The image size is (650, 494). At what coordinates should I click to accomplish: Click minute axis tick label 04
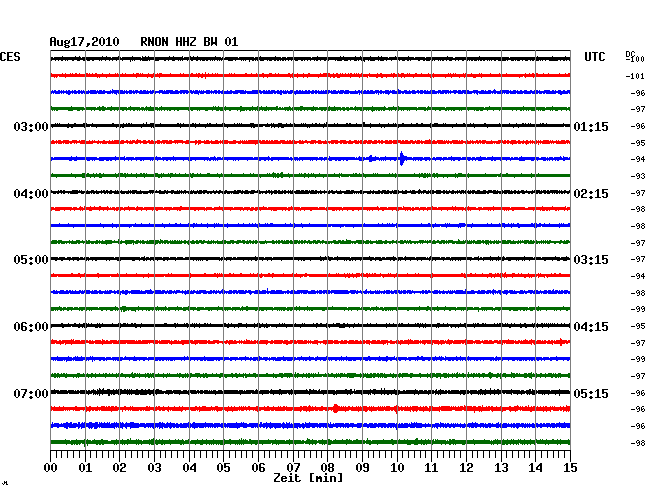tap(189, 468)
